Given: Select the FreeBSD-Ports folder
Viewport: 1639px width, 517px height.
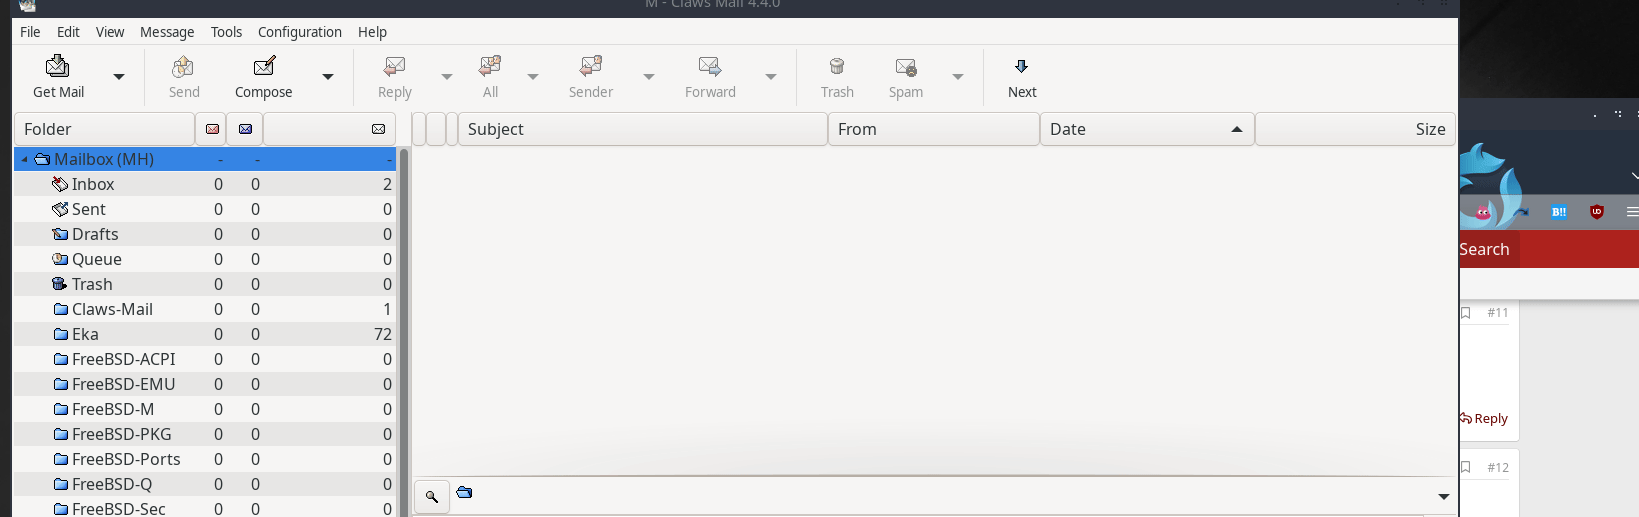Looking at the screenshot, I should point(126,459).
